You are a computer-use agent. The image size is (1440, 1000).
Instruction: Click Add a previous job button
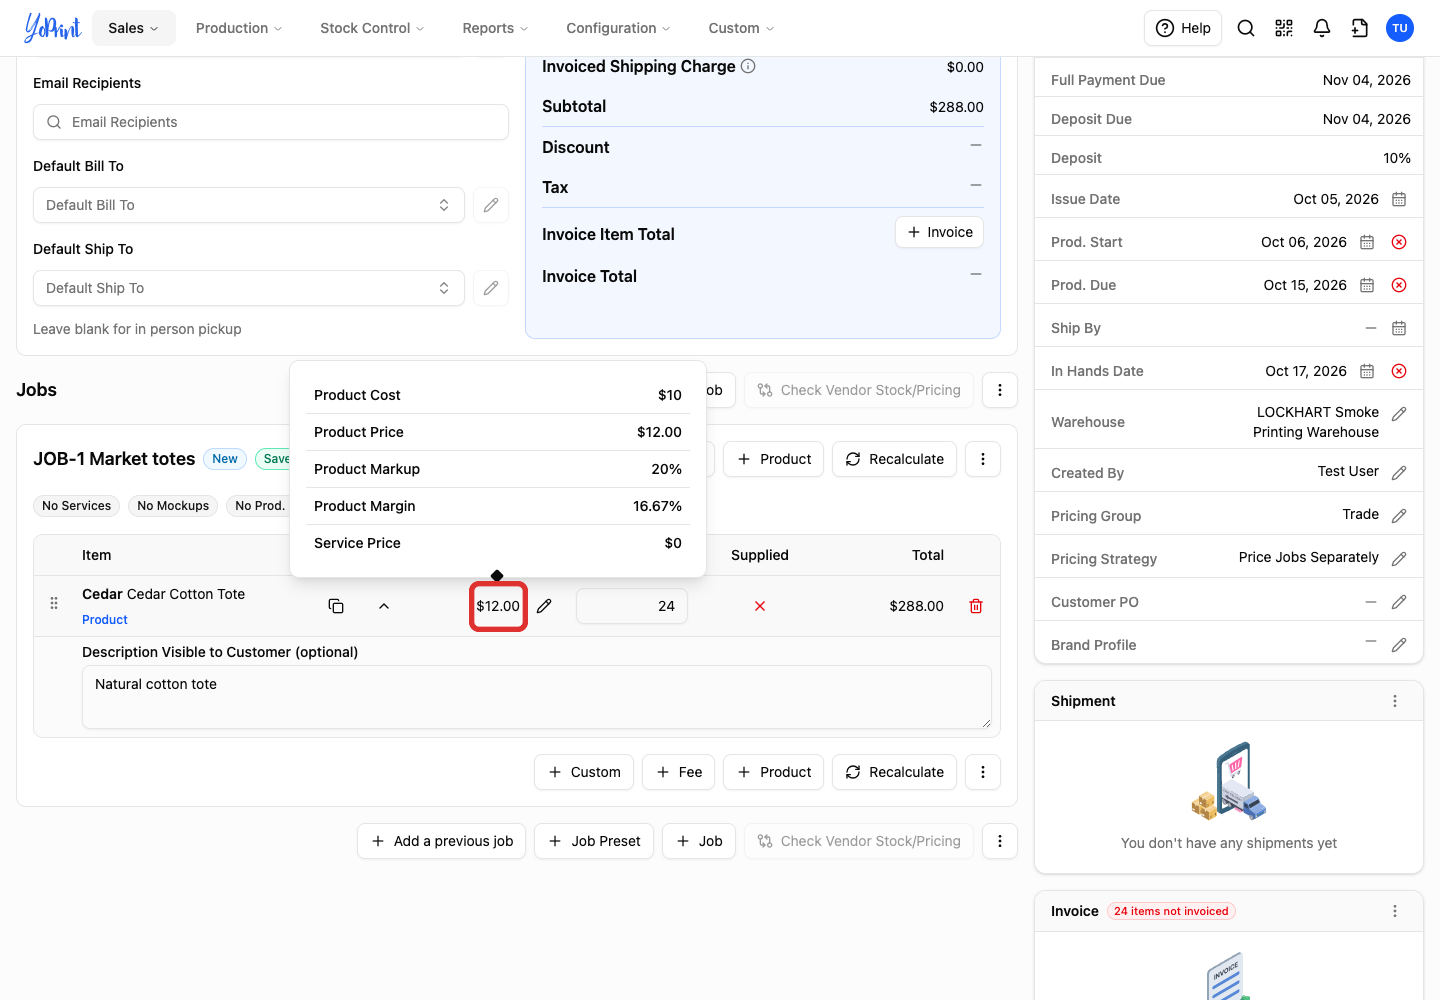(x=442, y=841)
